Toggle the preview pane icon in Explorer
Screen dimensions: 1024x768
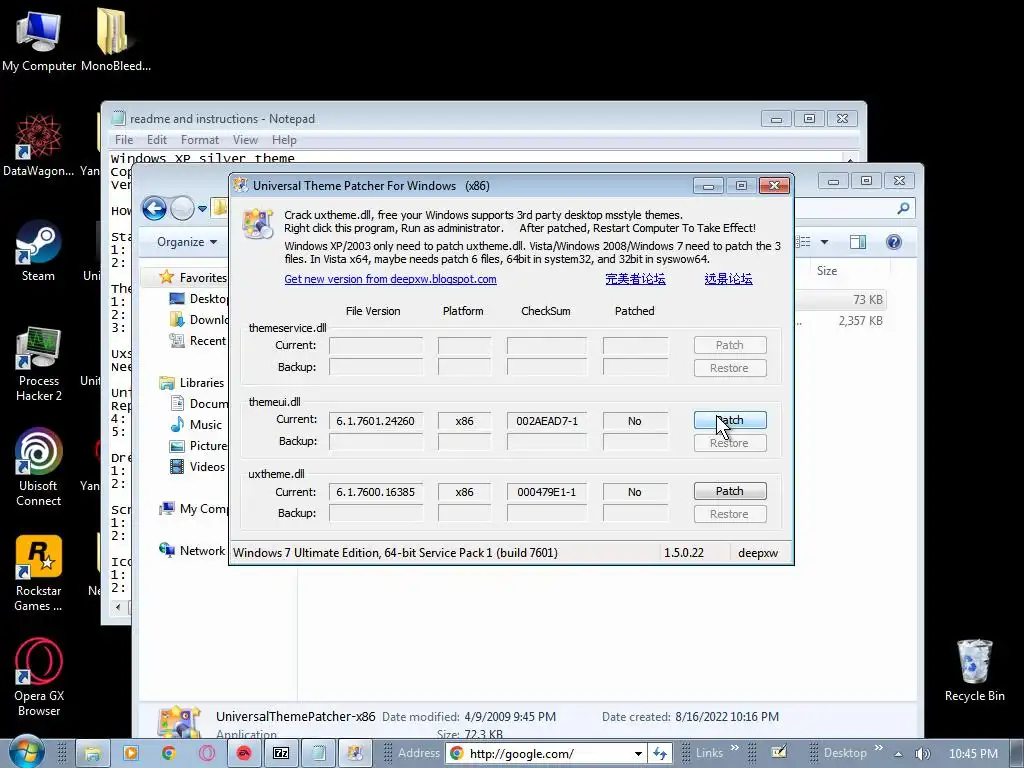point(857,242)
